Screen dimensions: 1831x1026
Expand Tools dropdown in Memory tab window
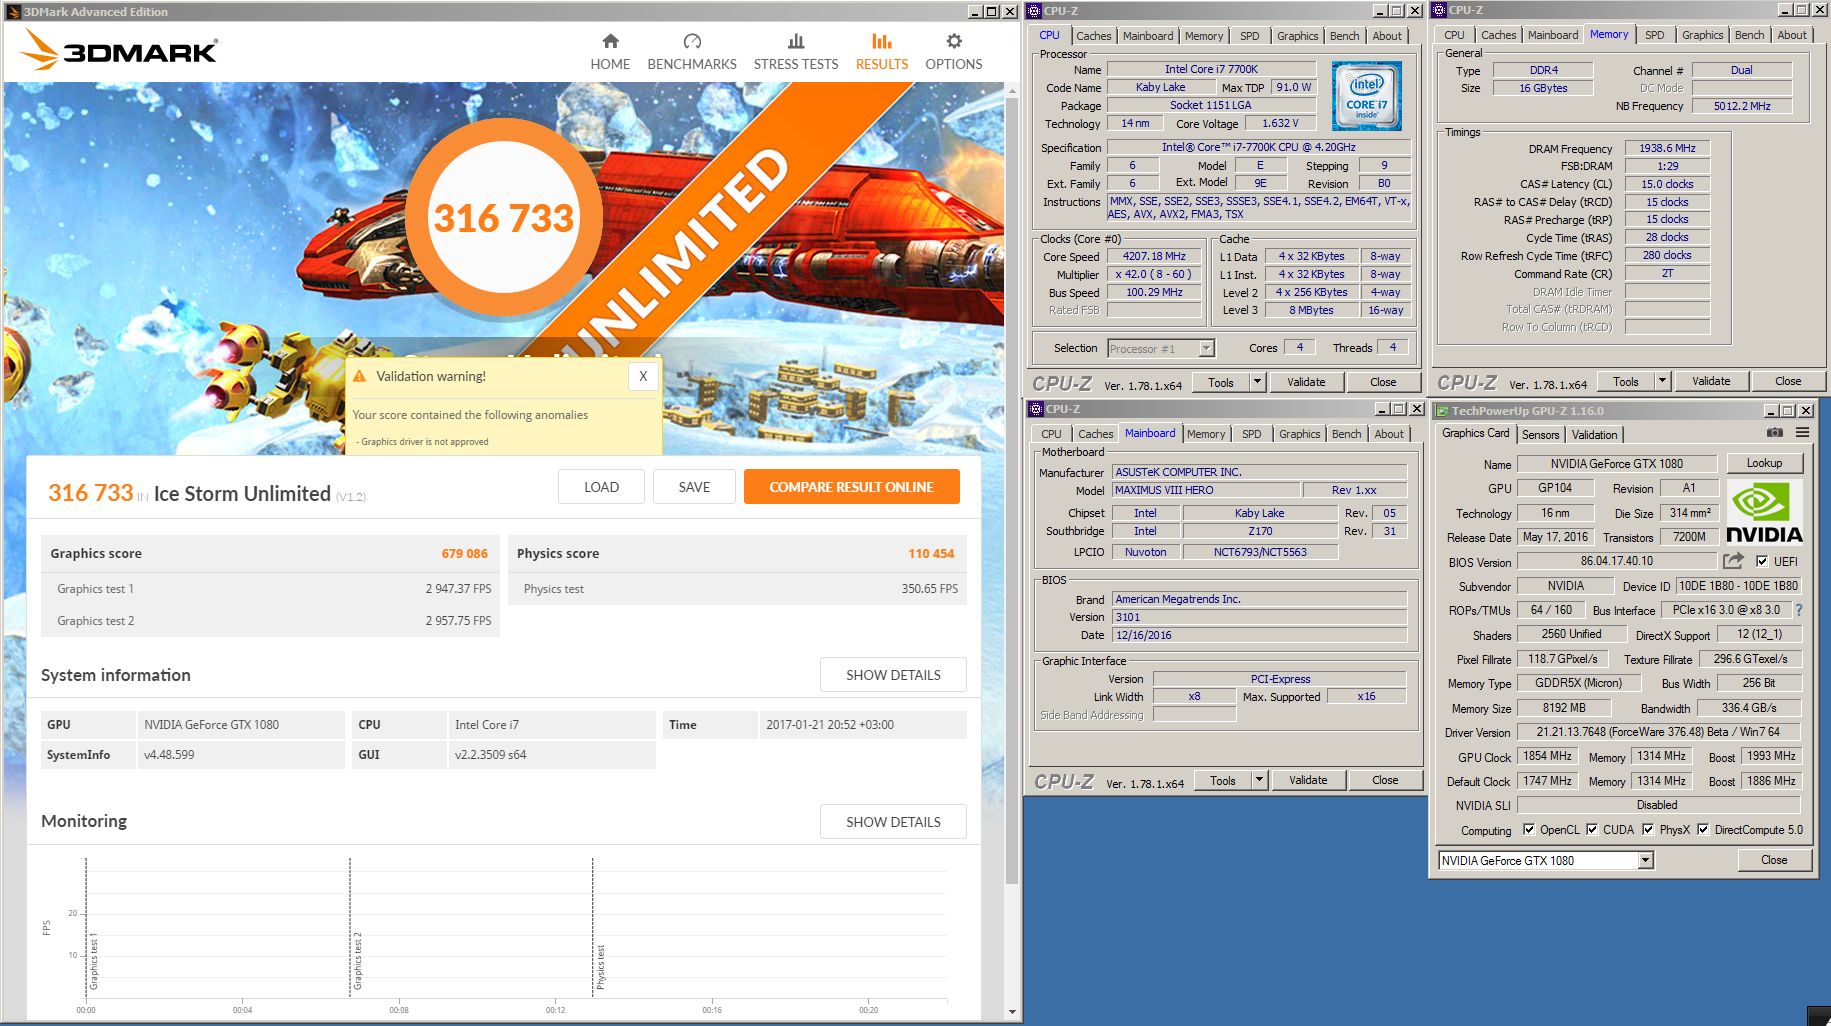tap(1662, 381)
